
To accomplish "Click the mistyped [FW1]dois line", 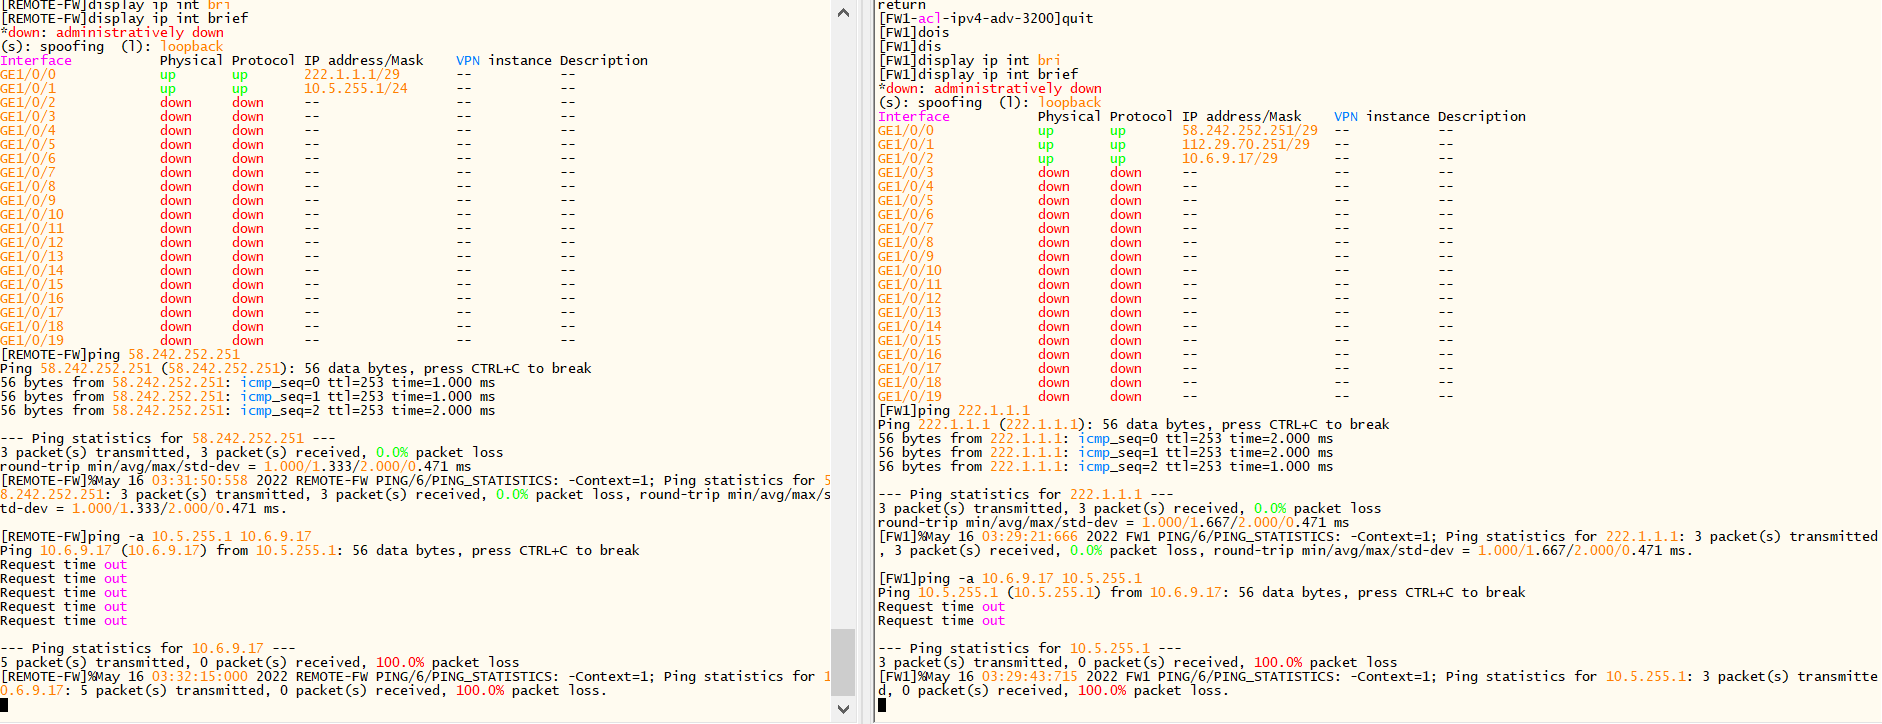I will pyautogui.click(x=913, y=33).
